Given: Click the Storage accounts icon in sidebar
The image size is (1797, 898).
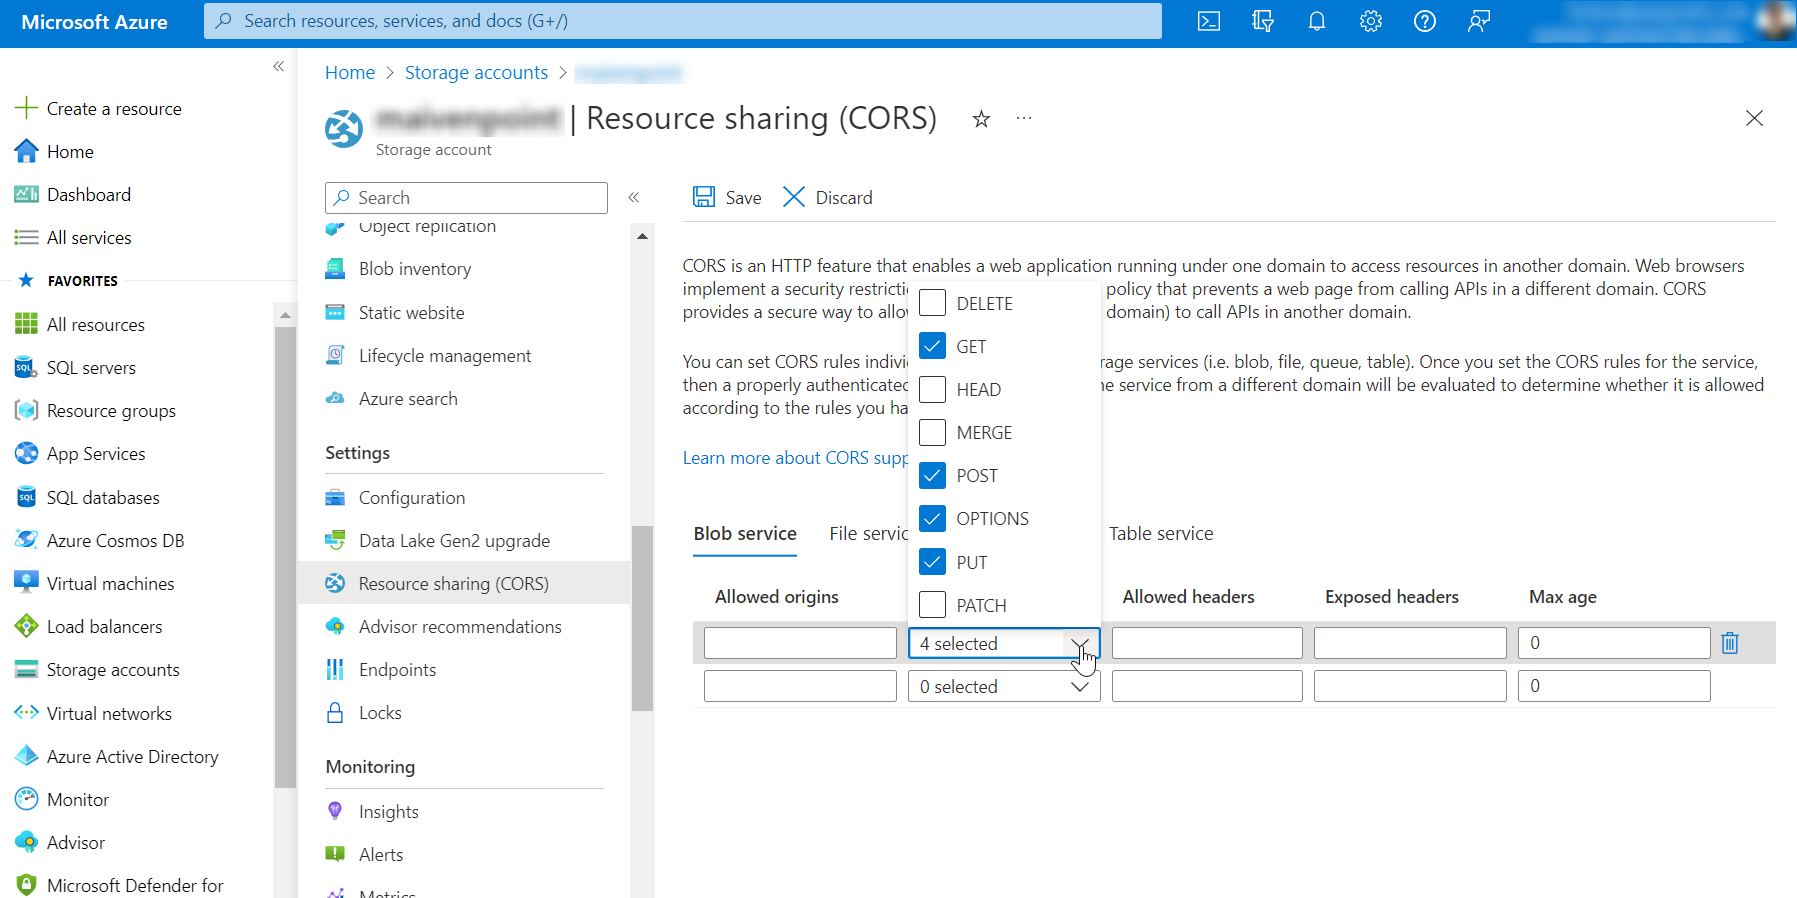Looking at the screenshot, I should [26, 669].
